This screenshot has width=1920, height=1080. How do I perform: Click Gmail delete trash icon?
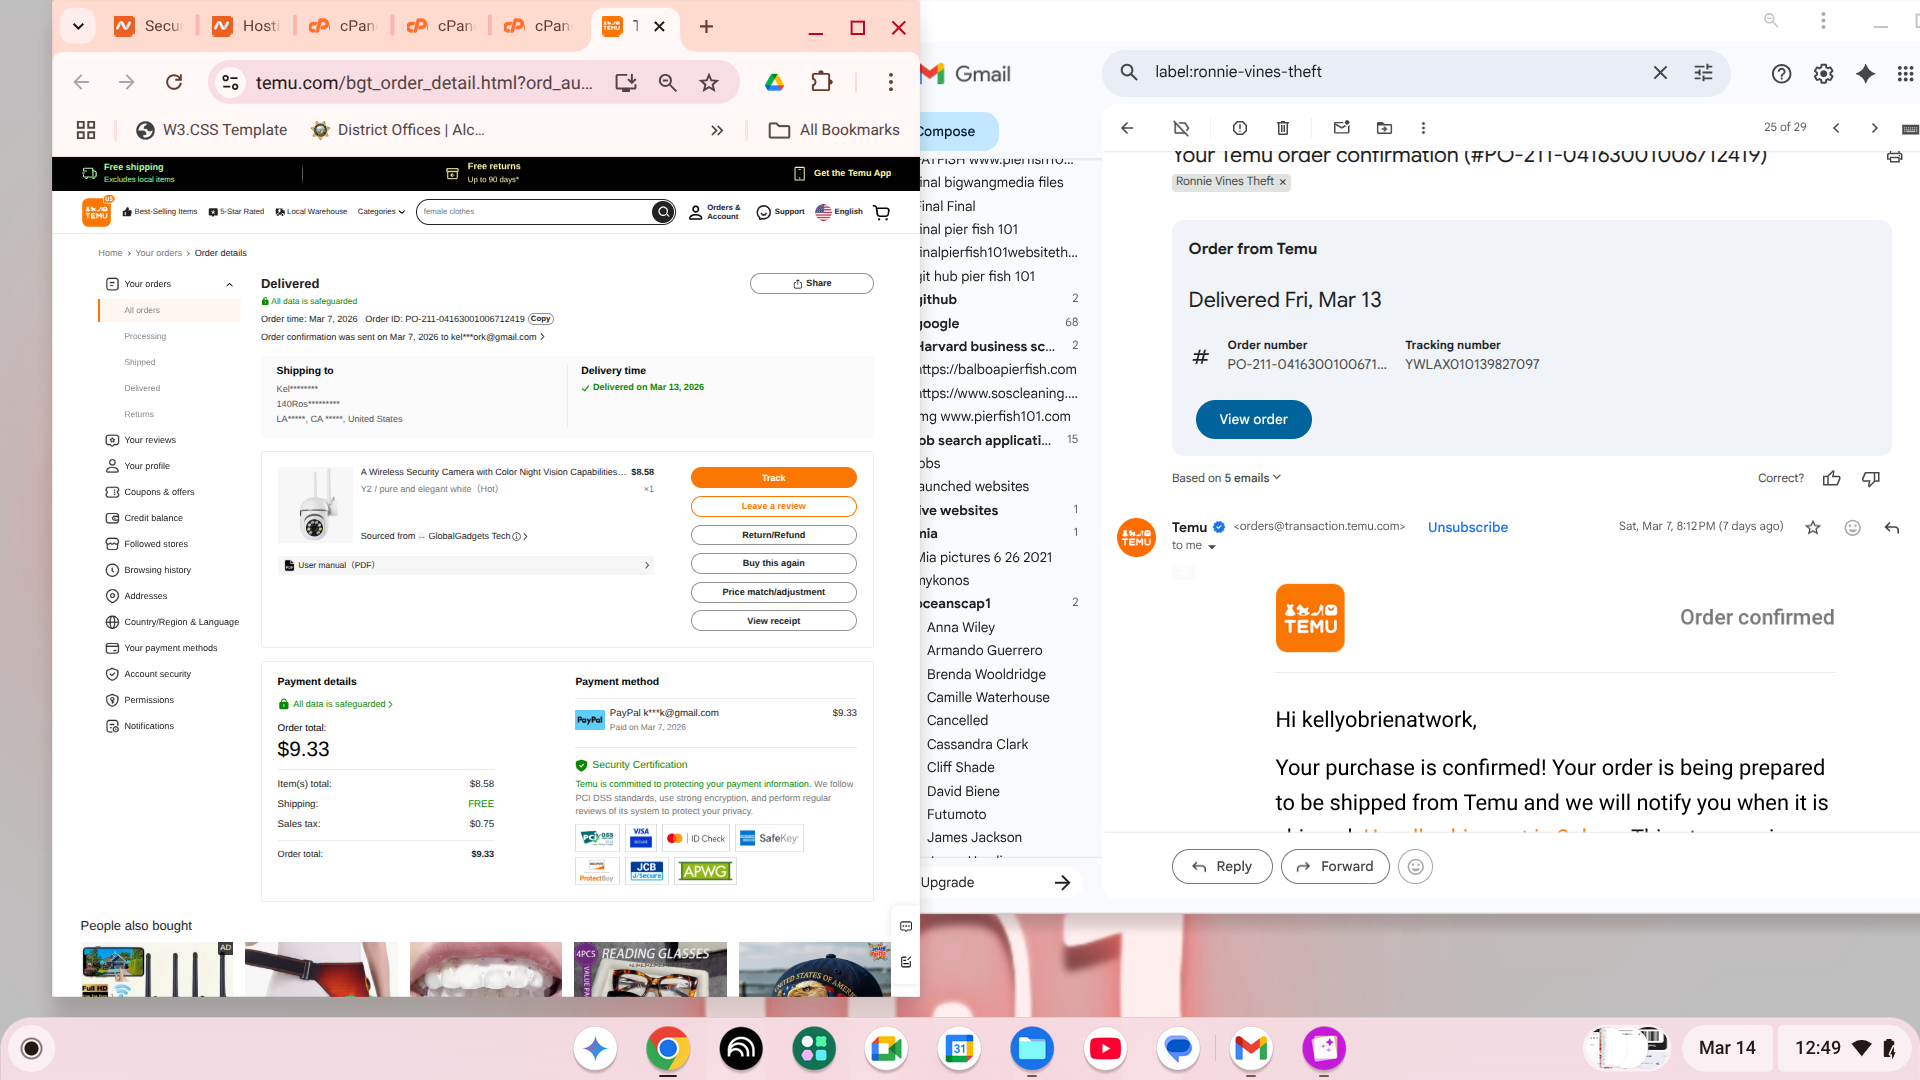tap(1283, 128)
